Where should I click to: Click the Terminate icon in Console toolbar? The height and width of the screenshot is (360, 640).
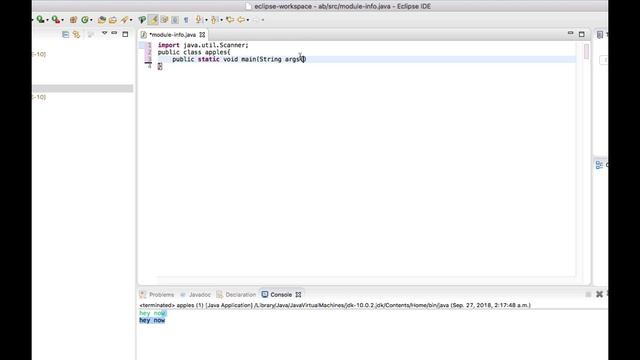588,294
